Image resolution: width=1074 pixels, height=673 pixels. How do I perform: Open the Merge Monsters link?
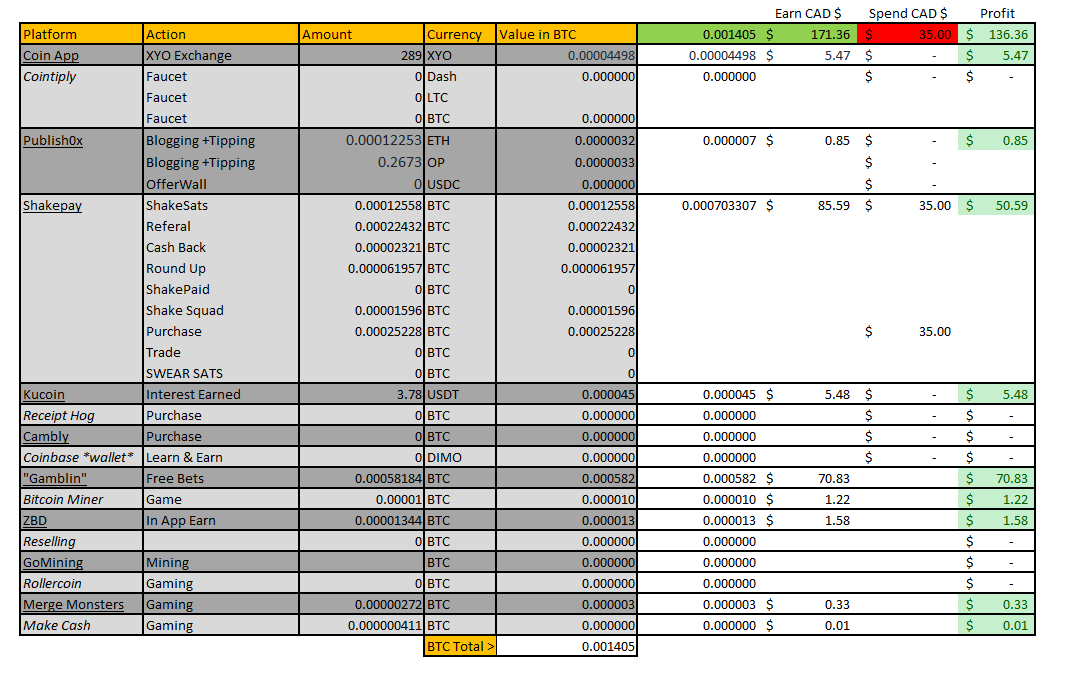coord(73,605)
